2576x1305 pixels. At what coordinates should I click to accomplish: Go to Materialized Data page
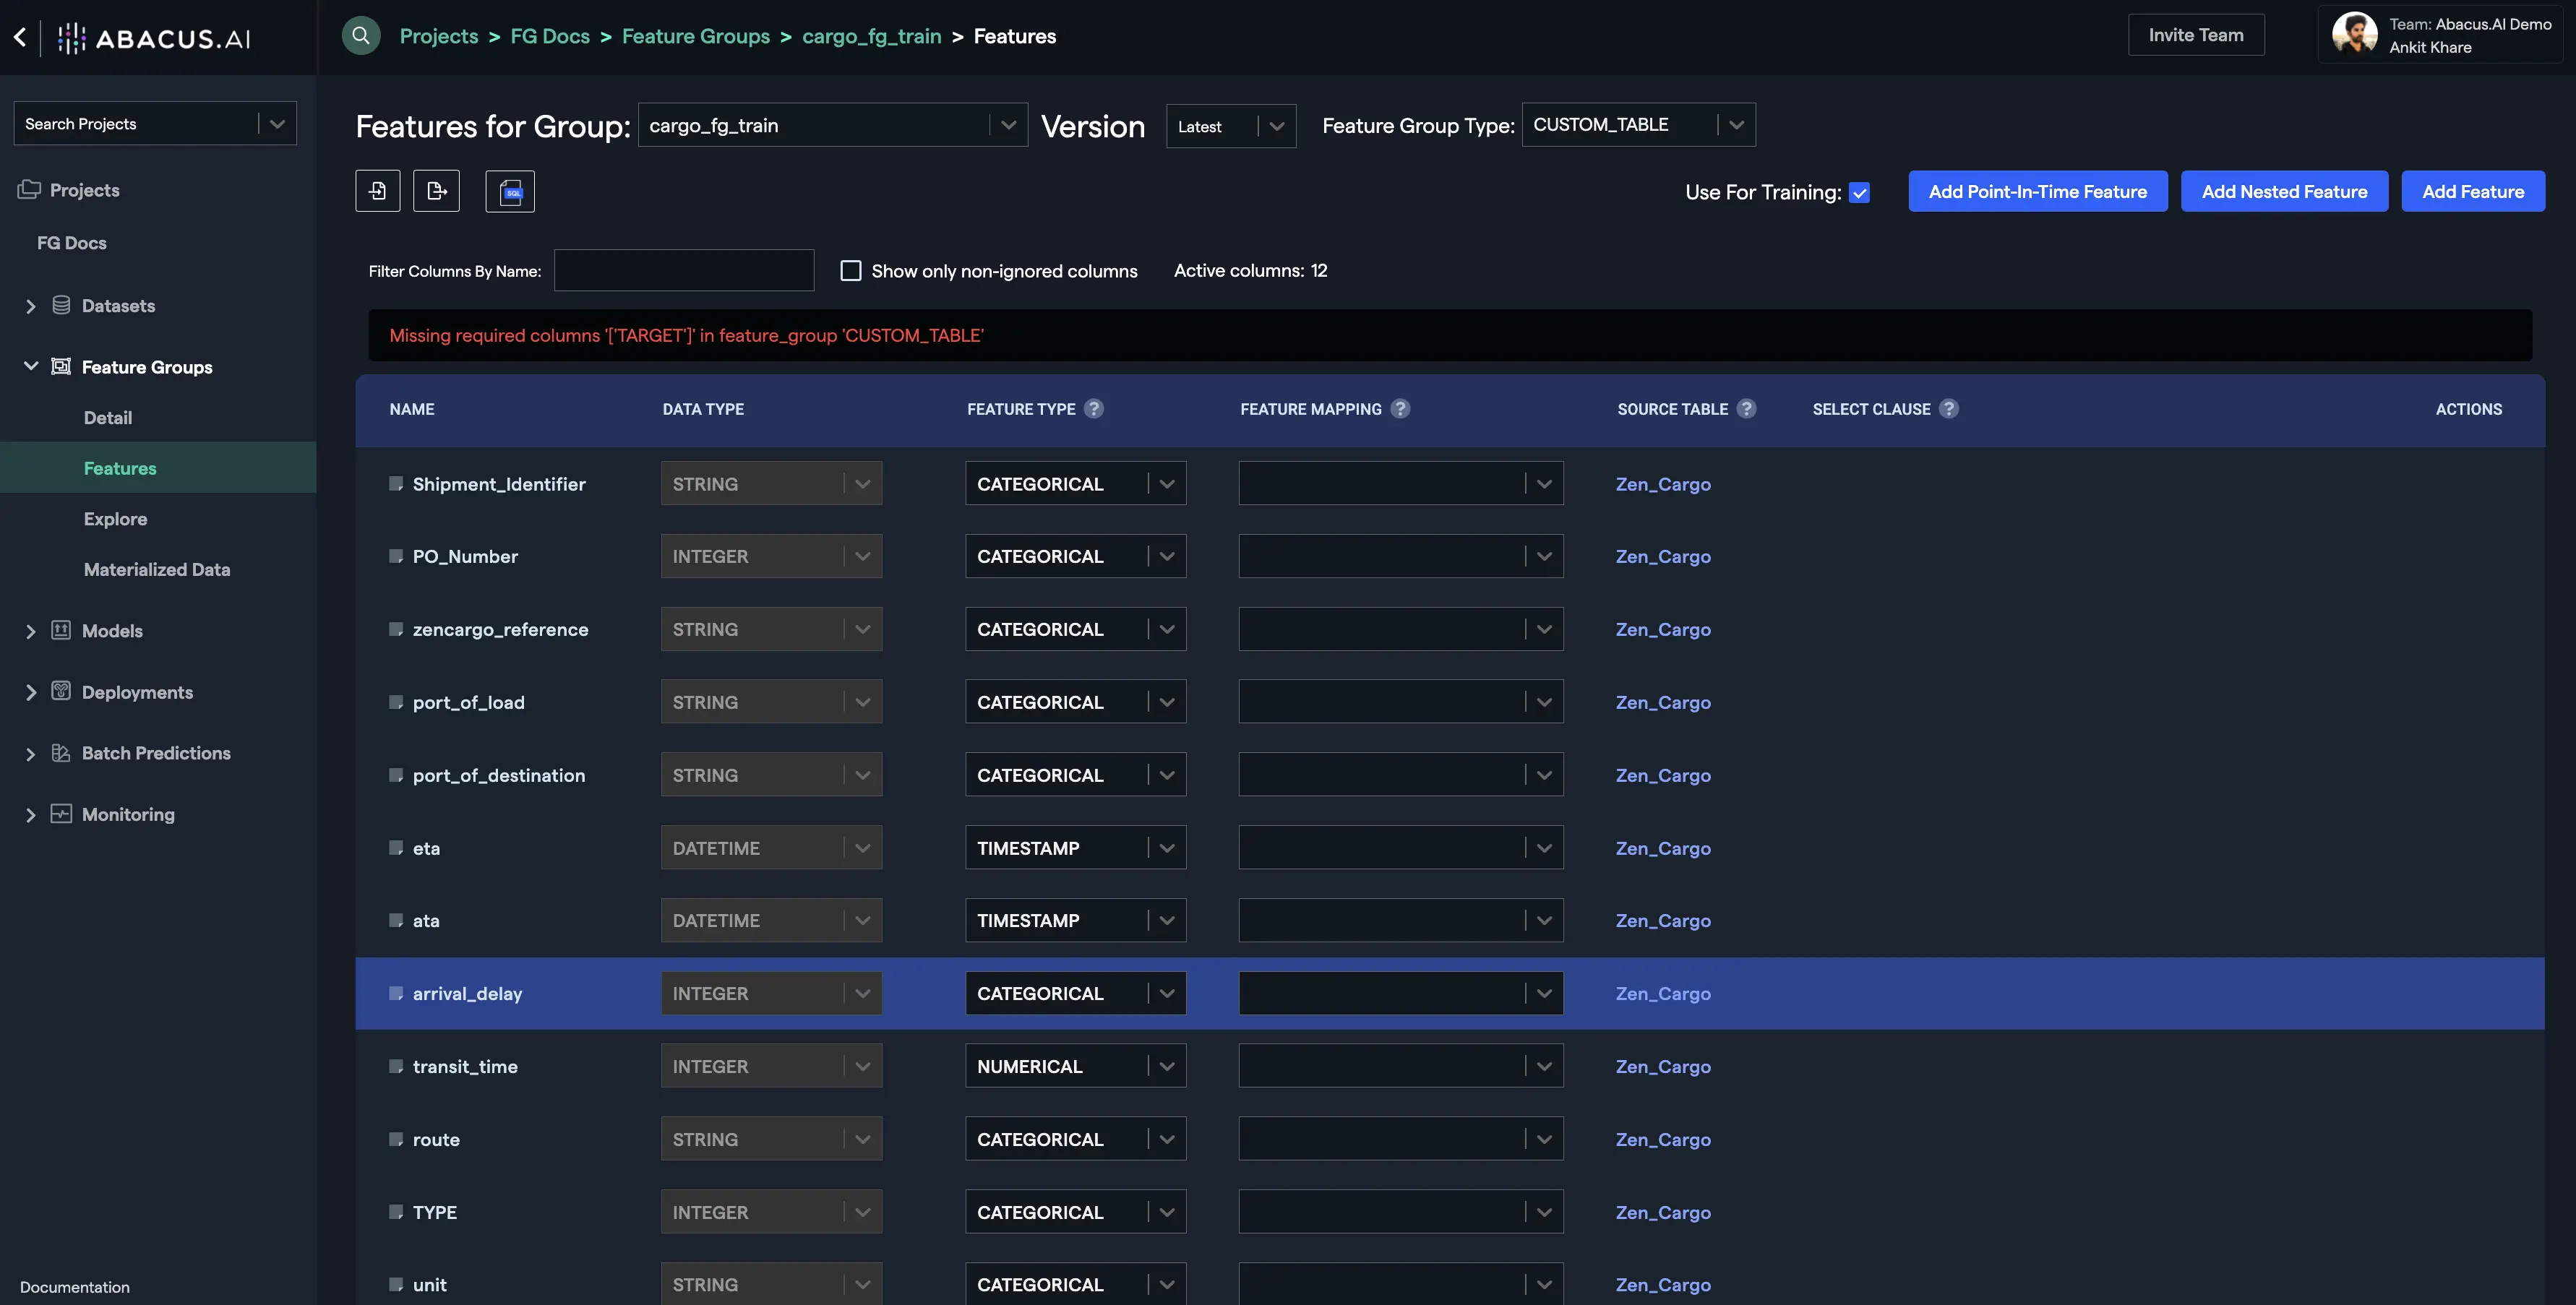coord(157,569)
